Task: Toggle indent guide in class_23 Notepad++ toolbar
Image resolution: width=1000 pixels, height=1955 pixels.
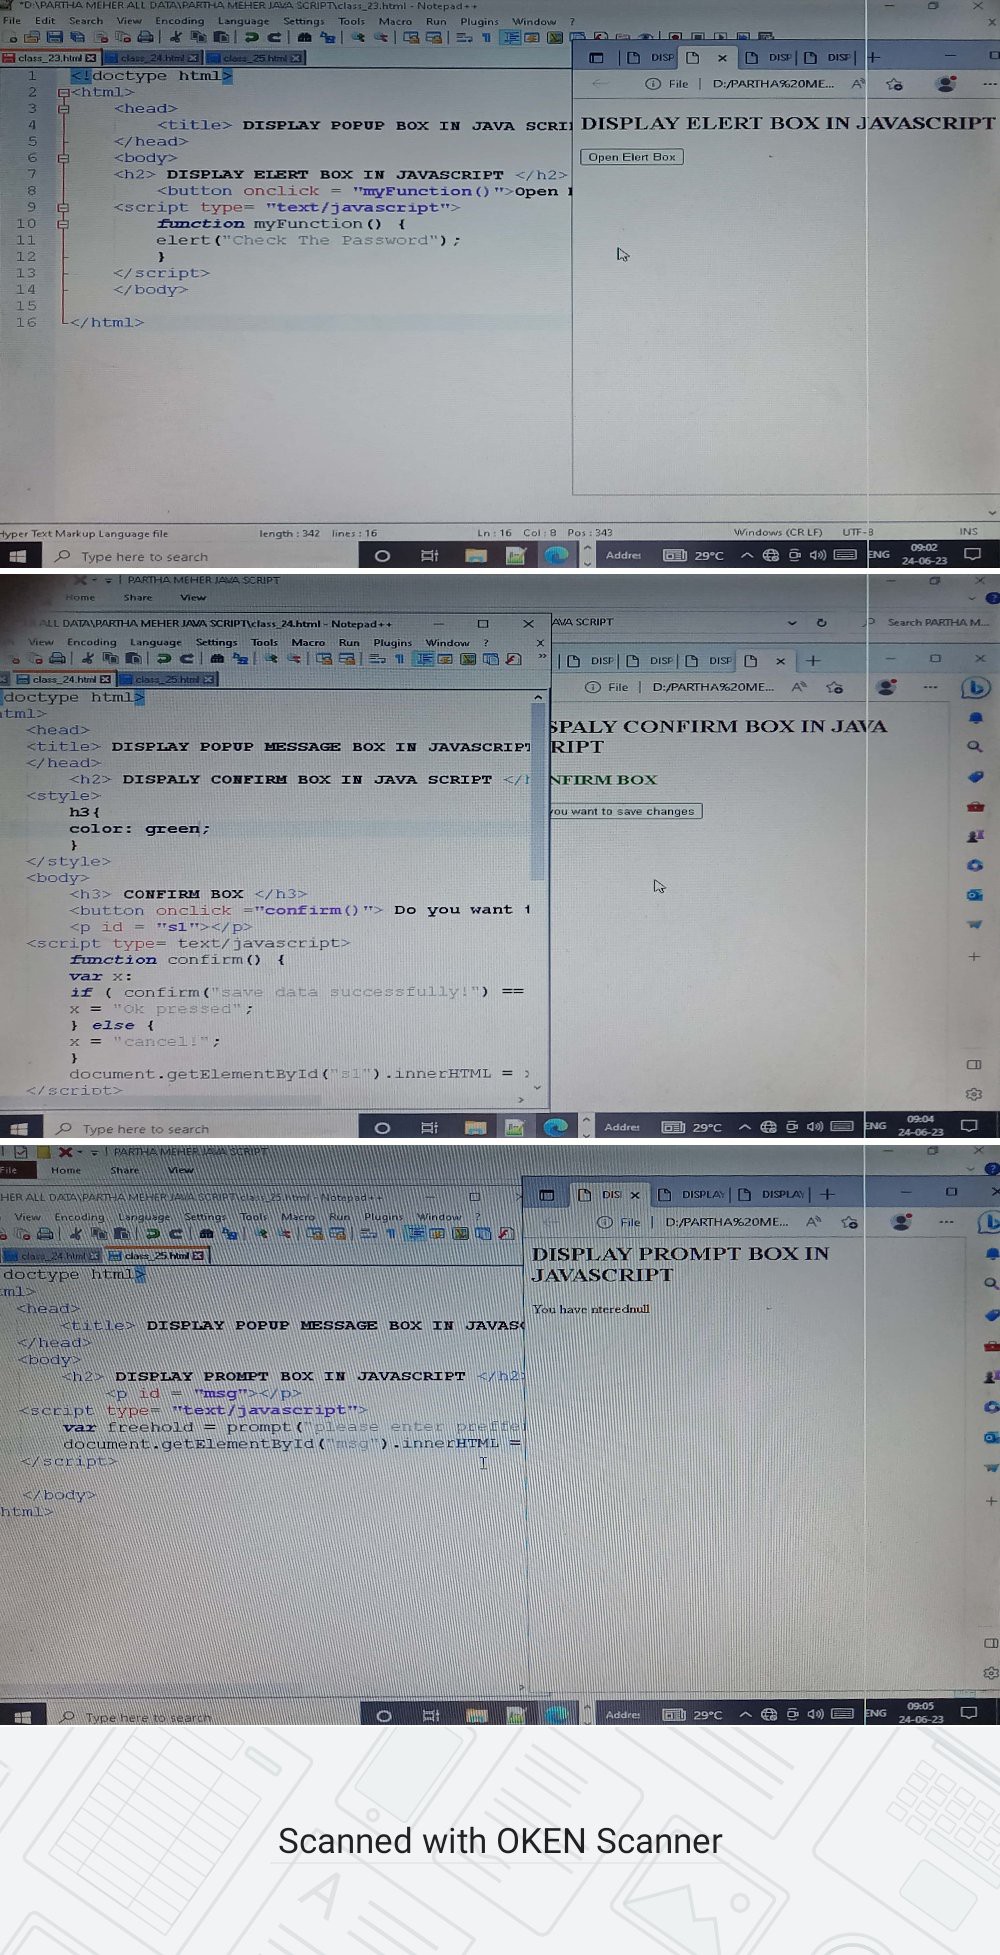Action: click(x=510, y=38)
